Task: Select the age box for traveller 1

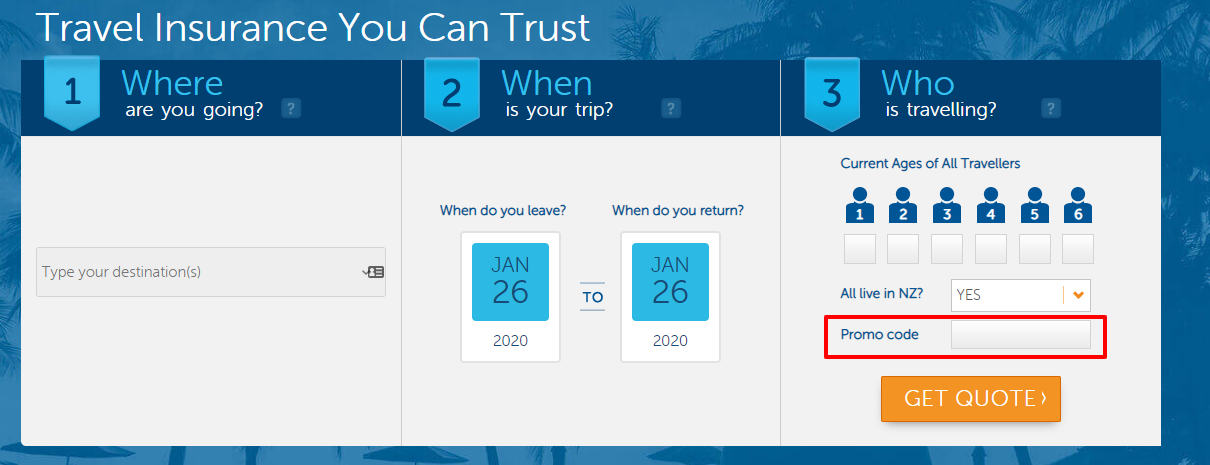Action: pyautogui.click(x=860, y=249)
